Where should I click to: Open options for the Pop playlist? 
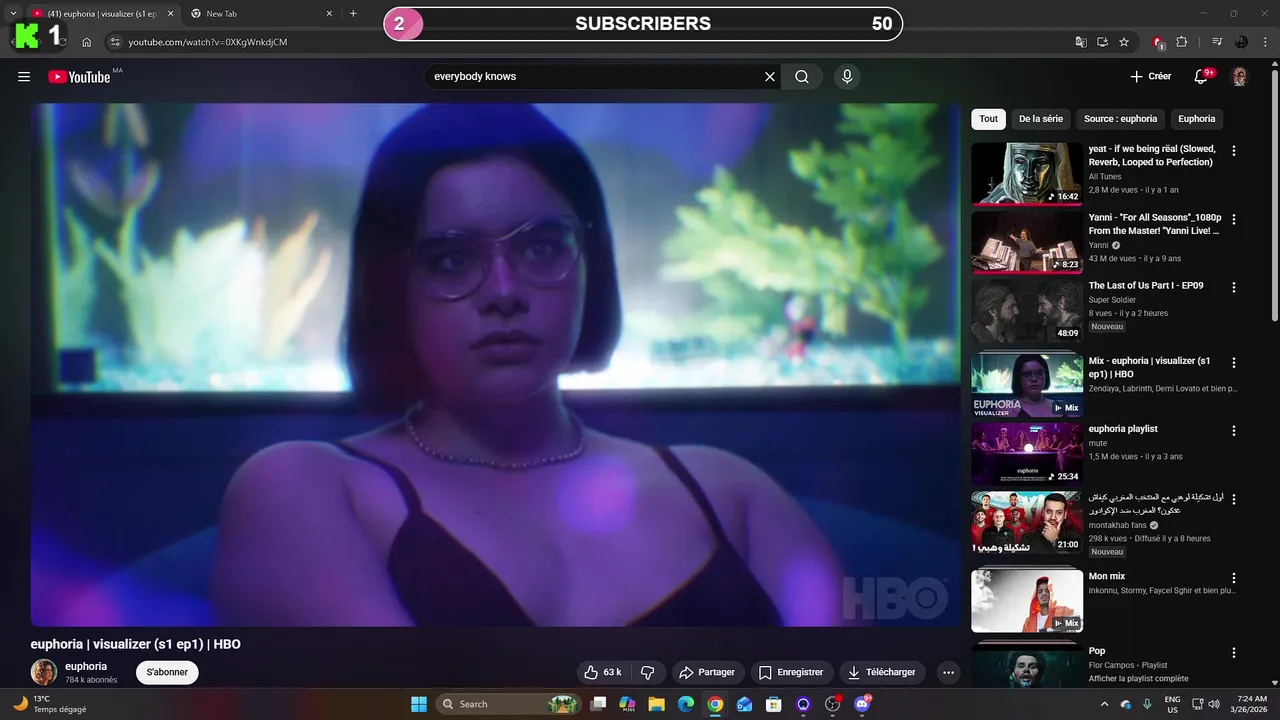(1234, 653)
